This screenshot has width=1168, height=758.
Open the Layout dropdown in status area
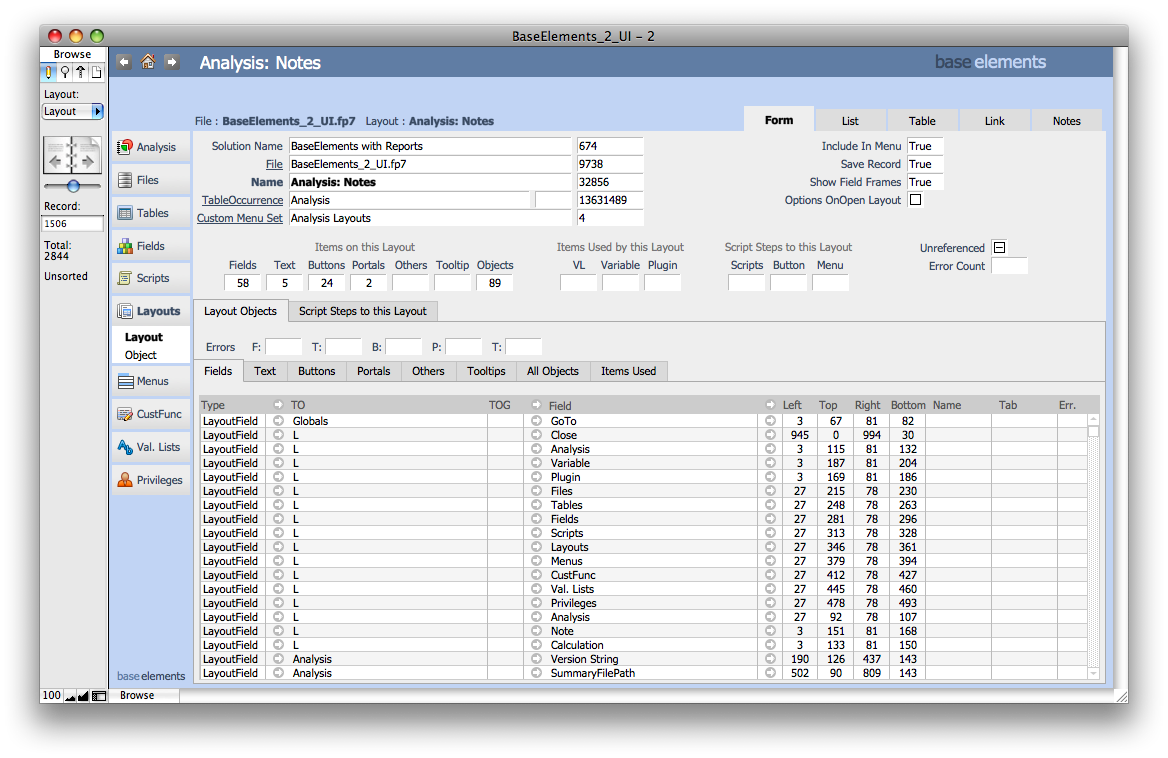(72, 111)
